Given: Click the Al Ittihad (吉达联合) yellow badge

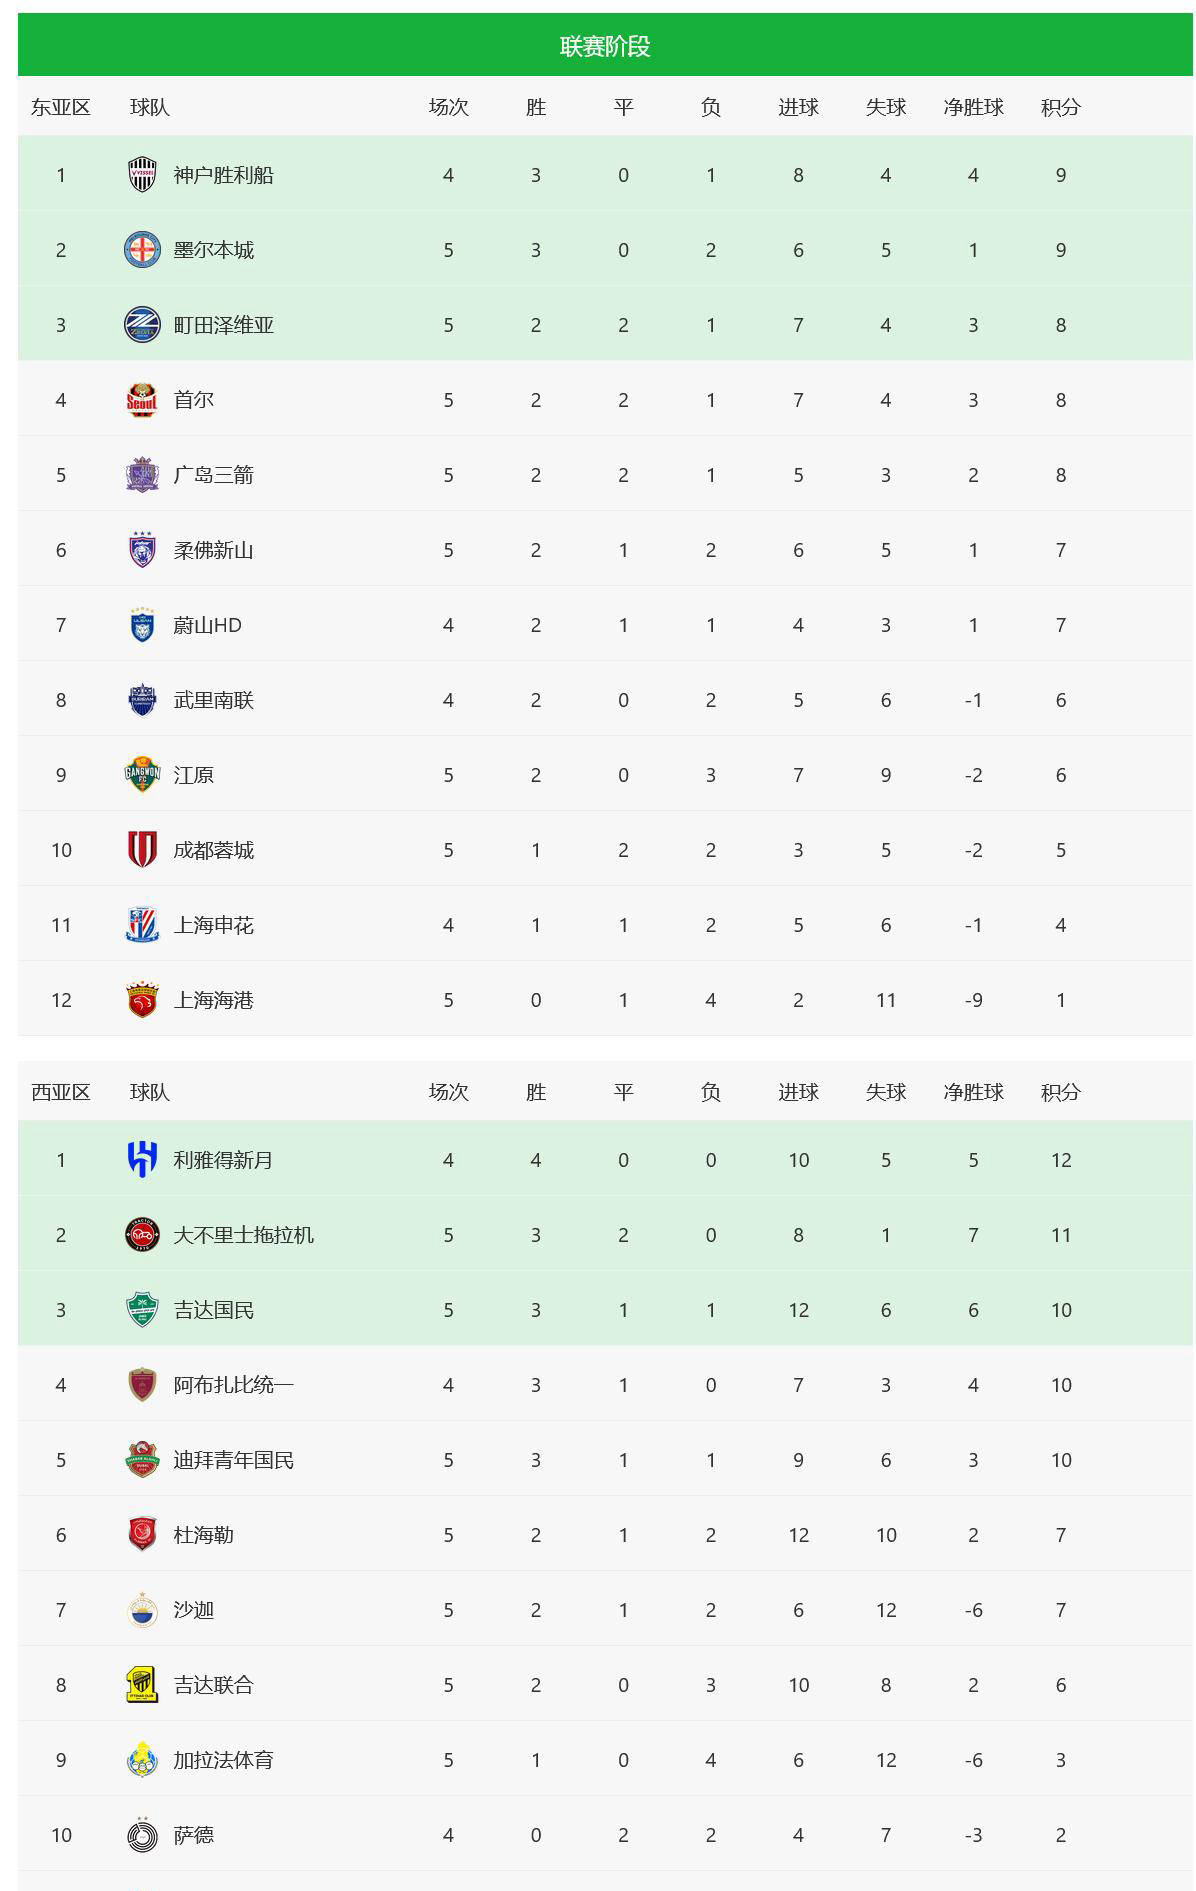Looking at the screenshot, I should click(x=142, y=1685).
